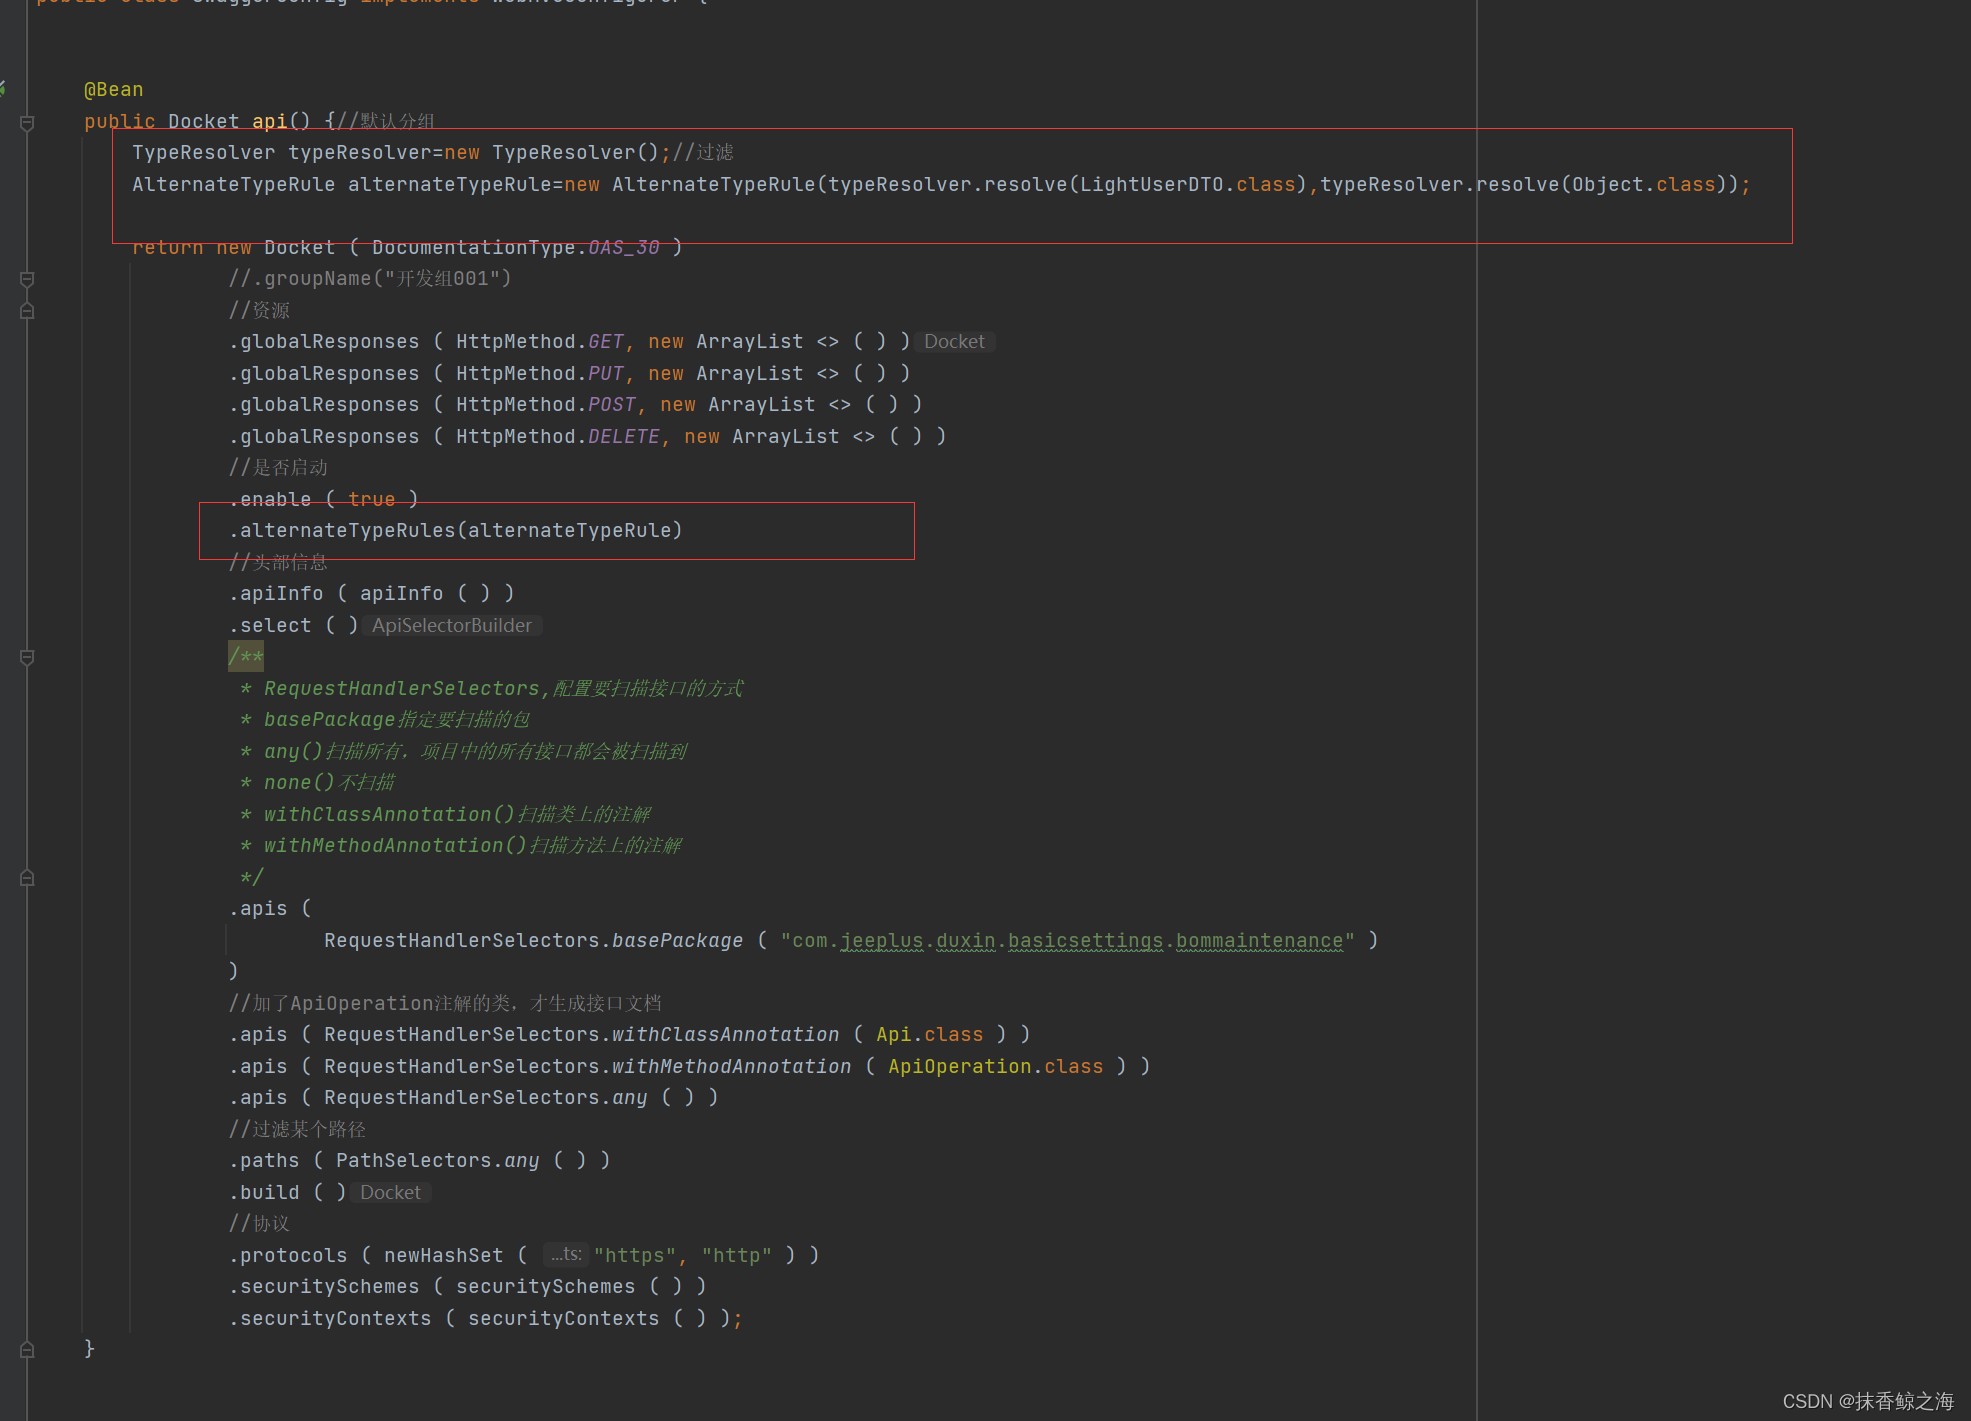The height and width of the screenshot is (1421, 1971).
Task: Click the "https" string in protocols
Action: pos(635,1256)
